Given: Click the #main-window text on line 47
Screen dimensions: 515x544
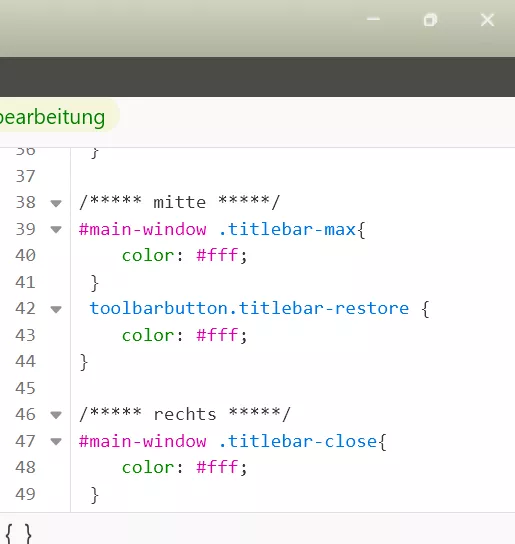Looking at the screenshot, I should [x=143, y=441].
